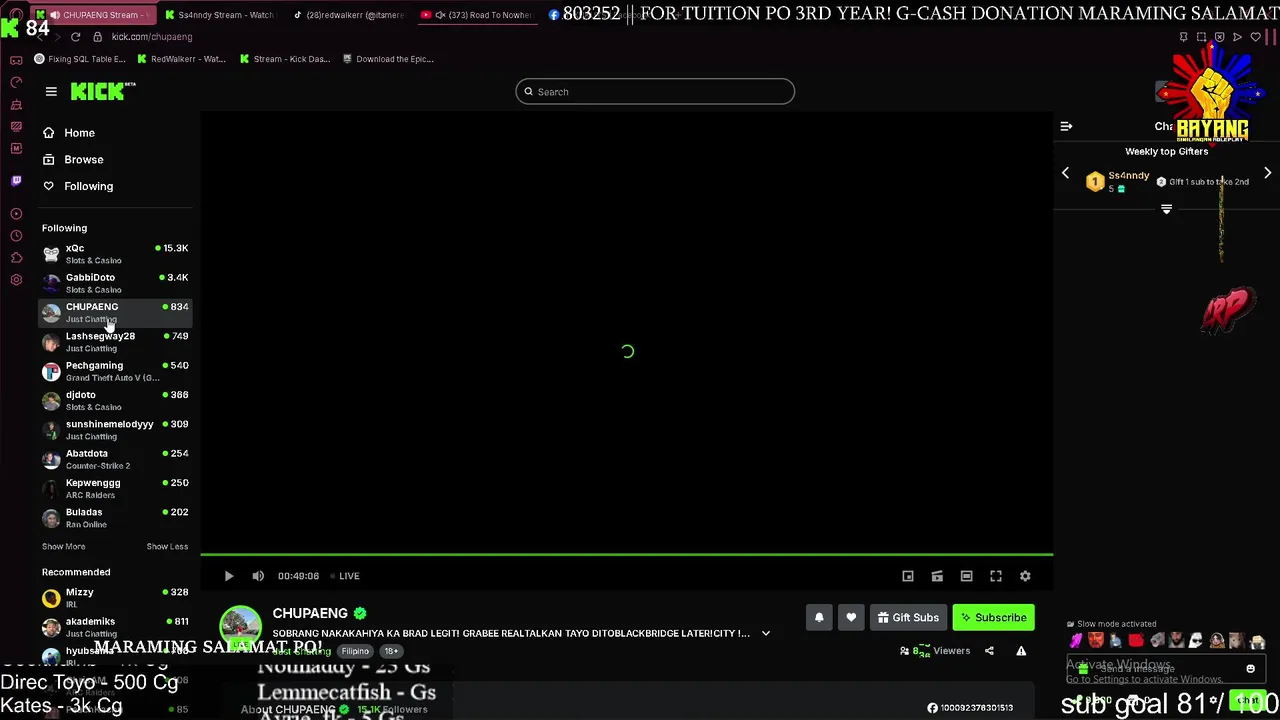Open Mizzy in Recommended channels
The width and height of the screenshot is (1280, 720).
pyautogui.click(x=115, y=598)
